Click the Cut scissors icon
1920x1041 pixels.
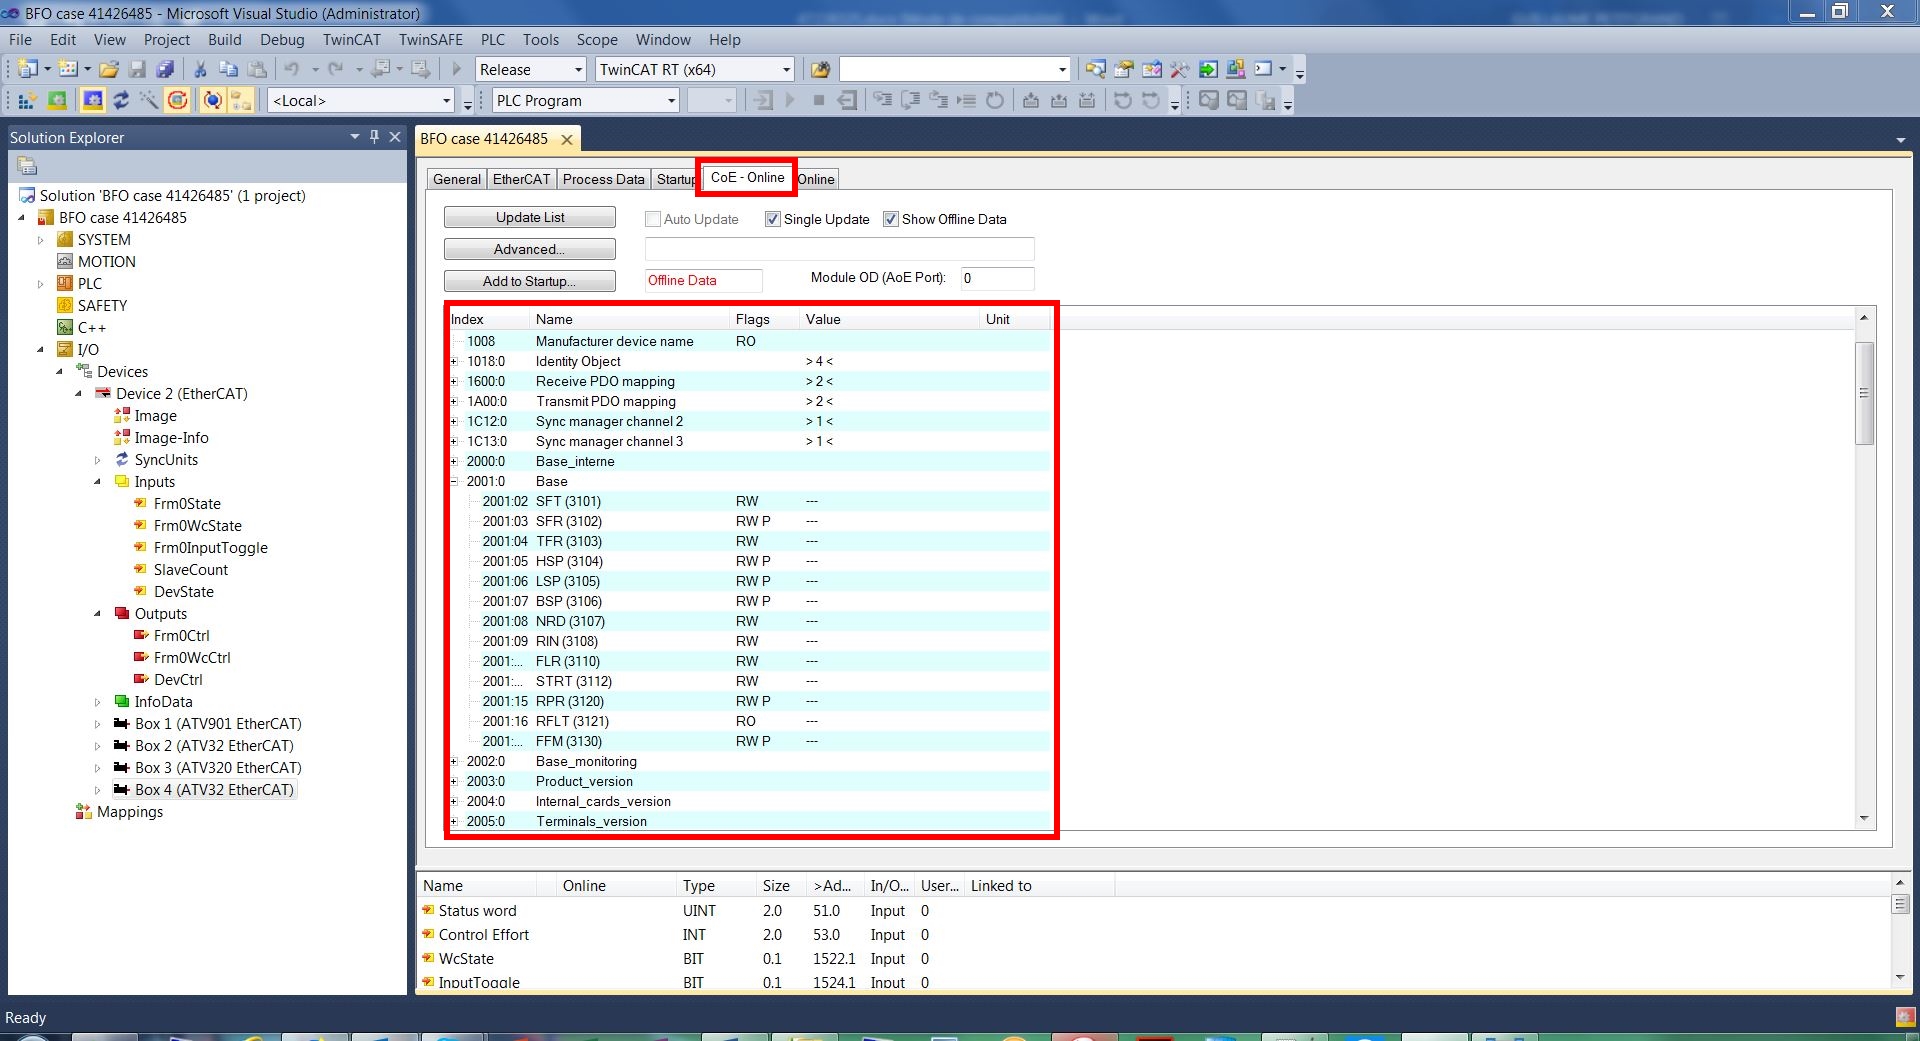[x=200, y=69]
